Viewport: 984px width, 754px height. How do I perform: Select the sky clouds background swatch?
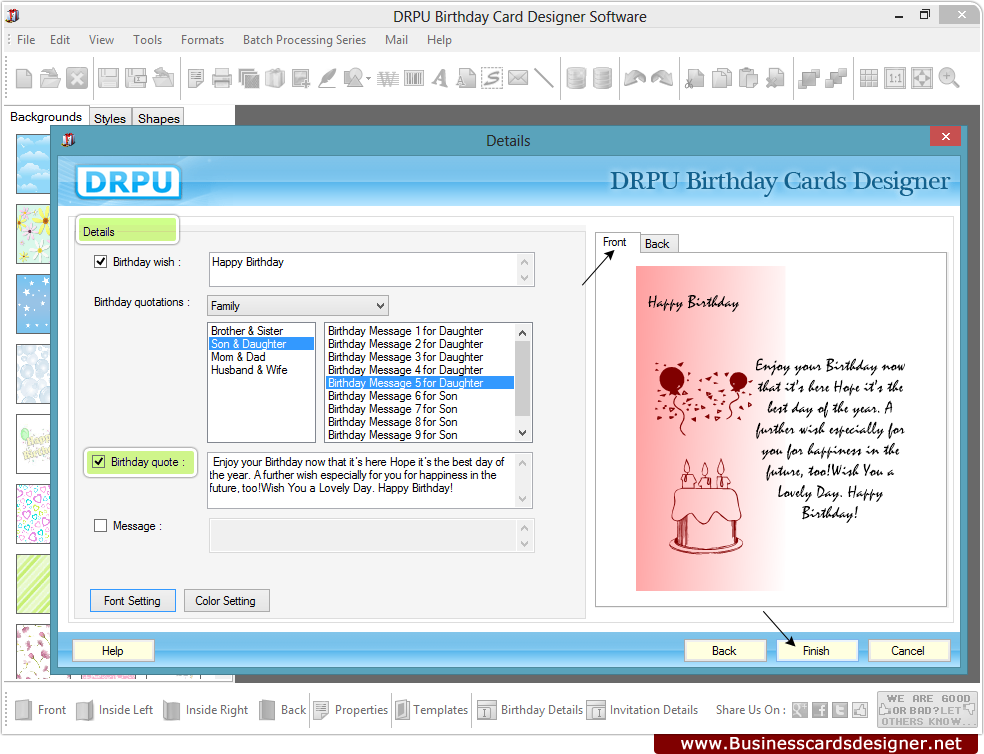33,164
